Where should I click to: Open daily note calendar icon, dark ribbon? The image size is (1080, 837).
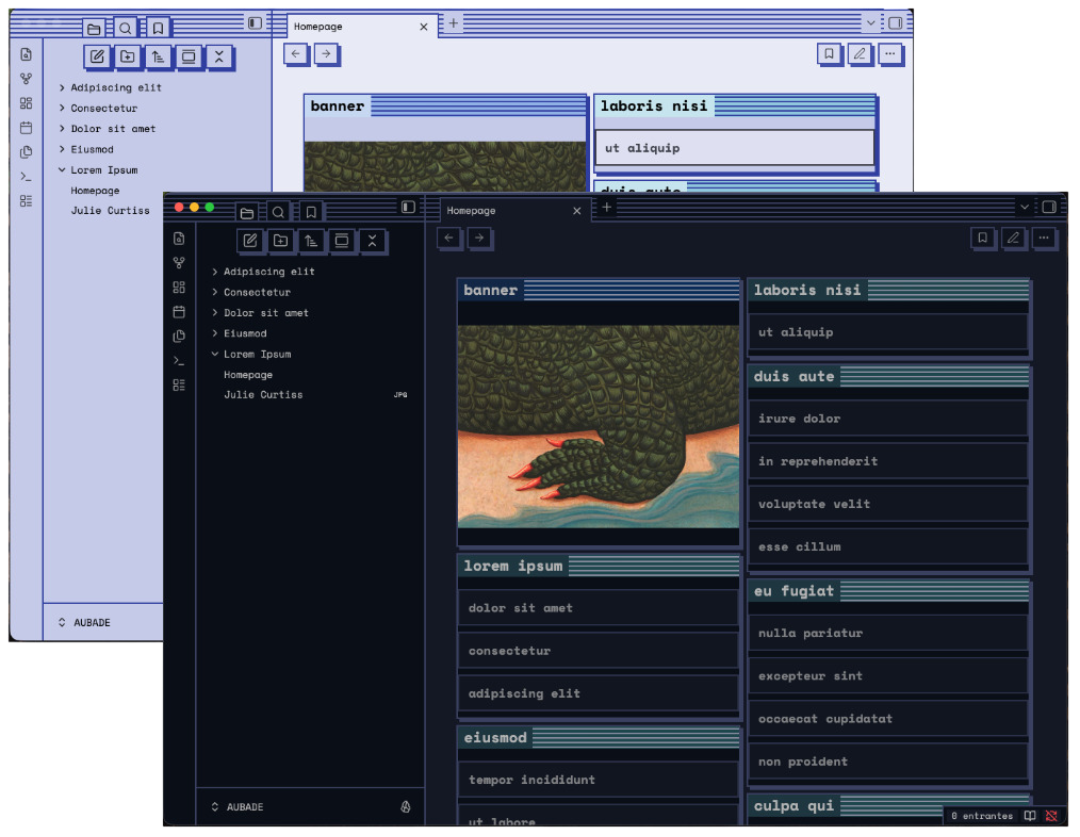[x=179, y=312]
